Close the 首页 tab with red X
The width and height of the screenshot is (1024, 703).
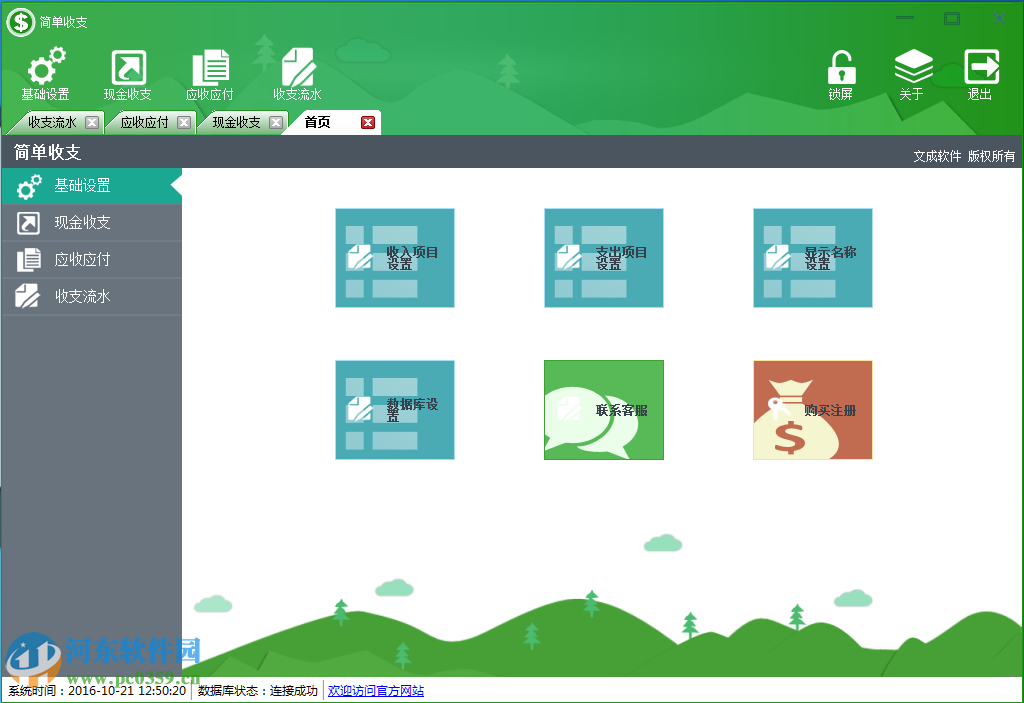(368, 122)
